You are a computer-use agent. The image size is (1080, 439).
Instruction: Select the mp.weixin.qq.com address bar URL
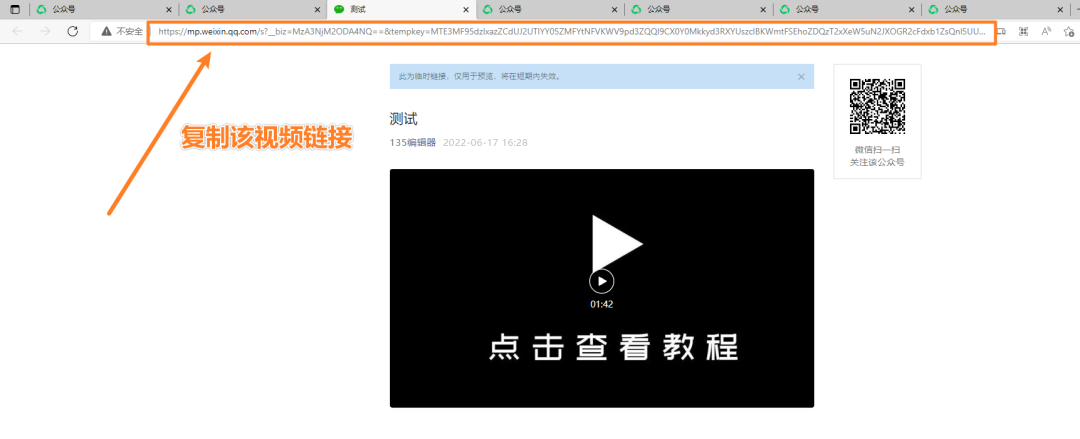pyautogui.click(x=570, y=31)
